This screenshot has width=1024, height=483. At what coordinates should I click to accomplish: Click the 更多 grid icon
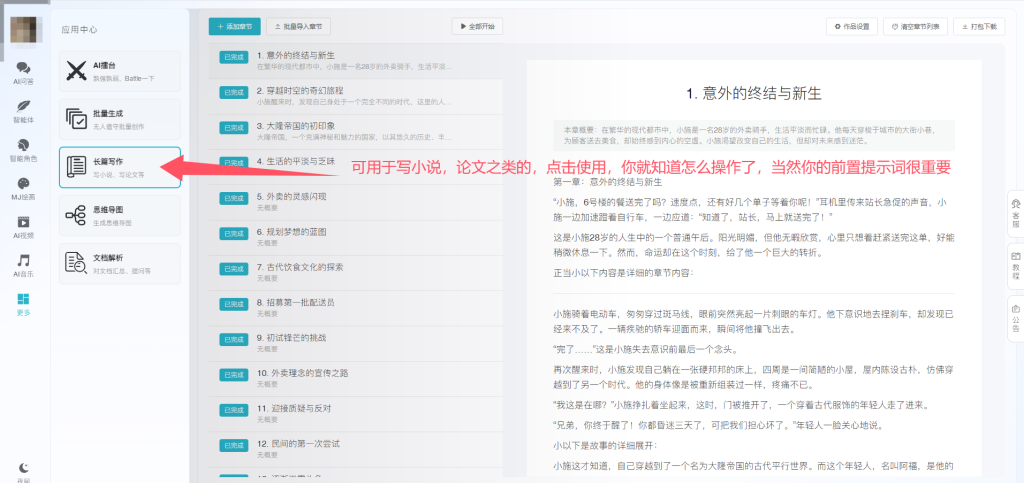pyautogui.click(x=23, y=302)
